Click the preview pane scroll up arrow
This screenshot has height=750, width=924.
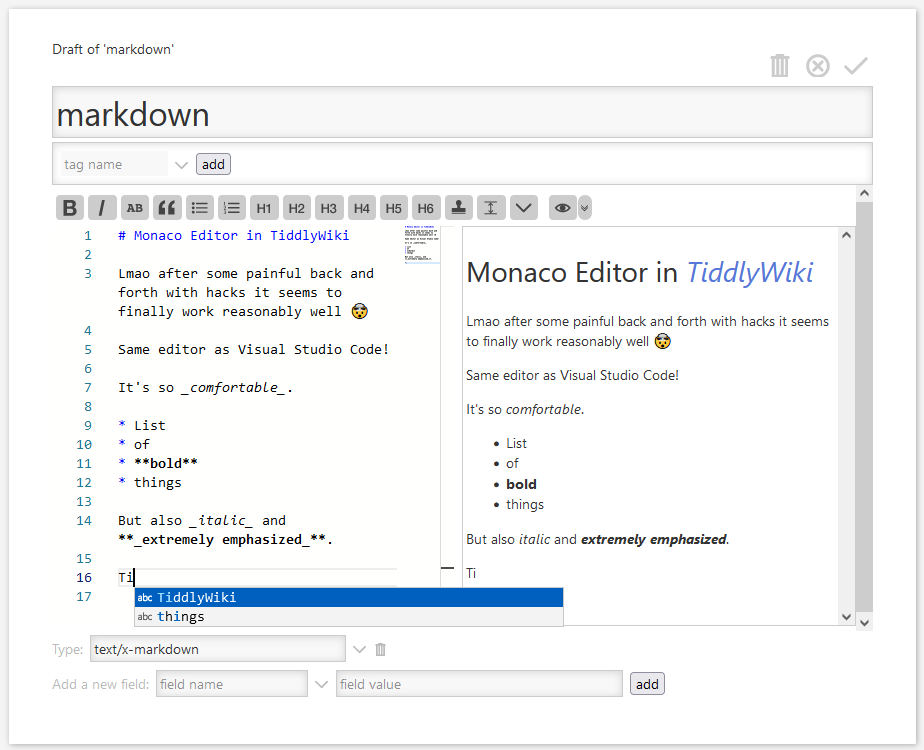[x=846, y=235]
